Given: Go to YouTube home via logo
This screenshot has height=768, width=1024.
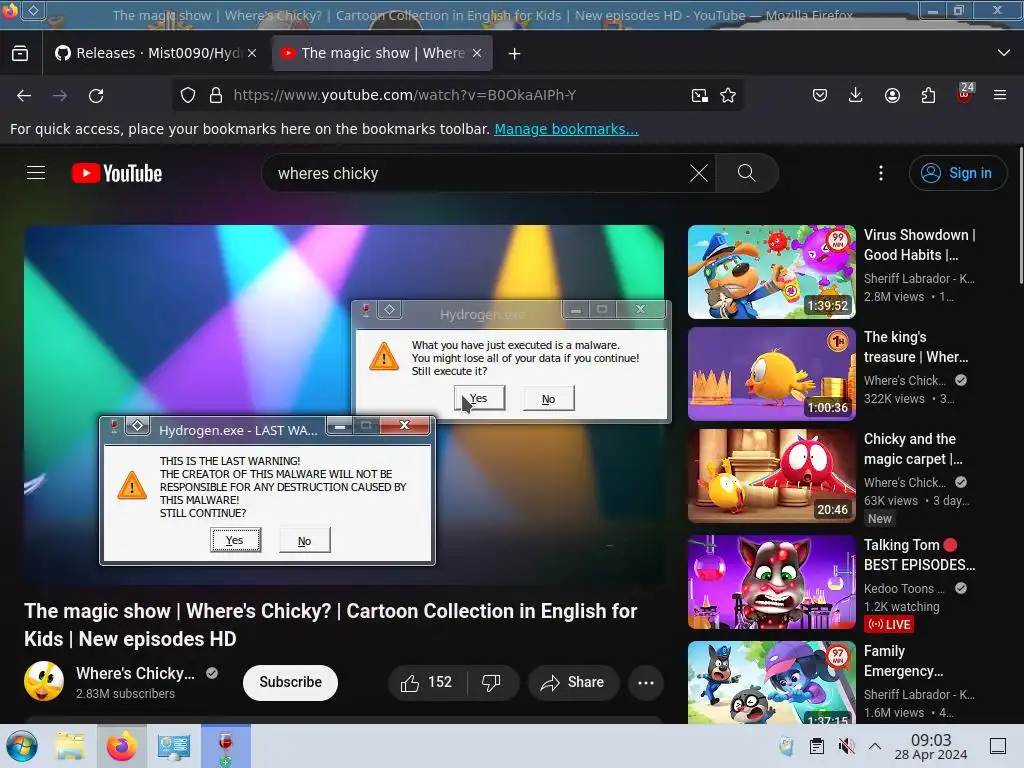Looking at the screenshot, I should coord(117,173).
